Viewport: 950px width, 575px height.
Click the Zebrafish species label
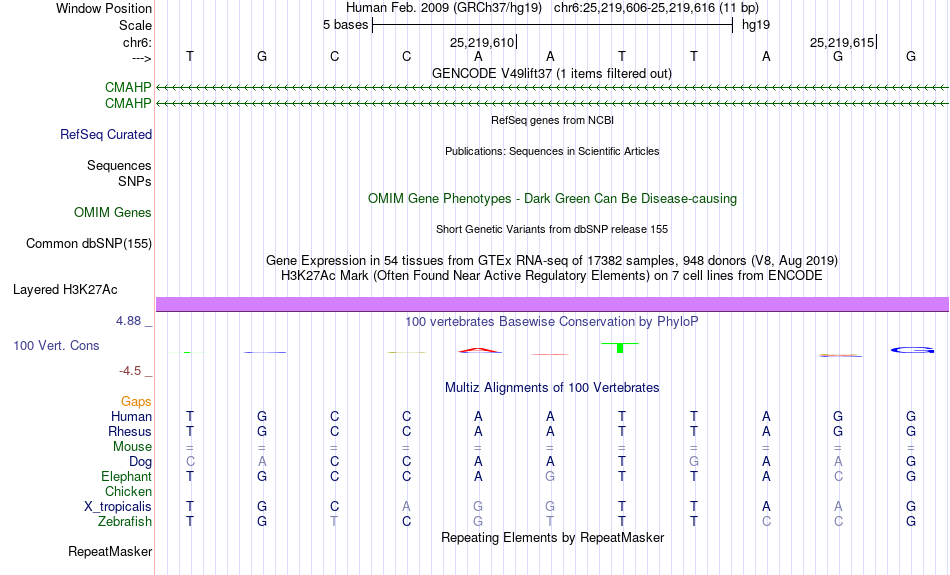(125, 522)
